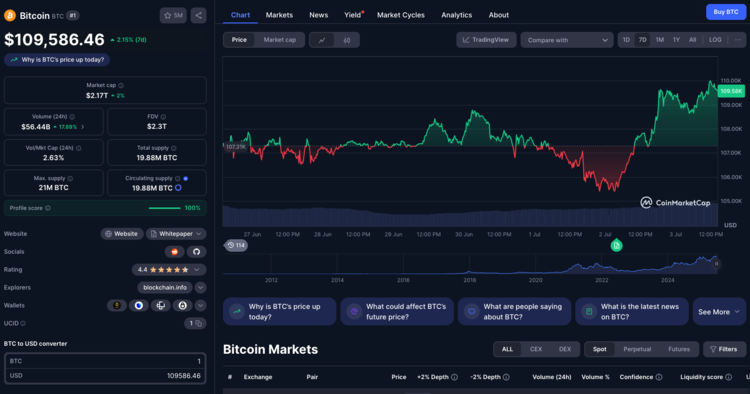
Task: Switch to candlestick chart icon
Action: (347, 40)
